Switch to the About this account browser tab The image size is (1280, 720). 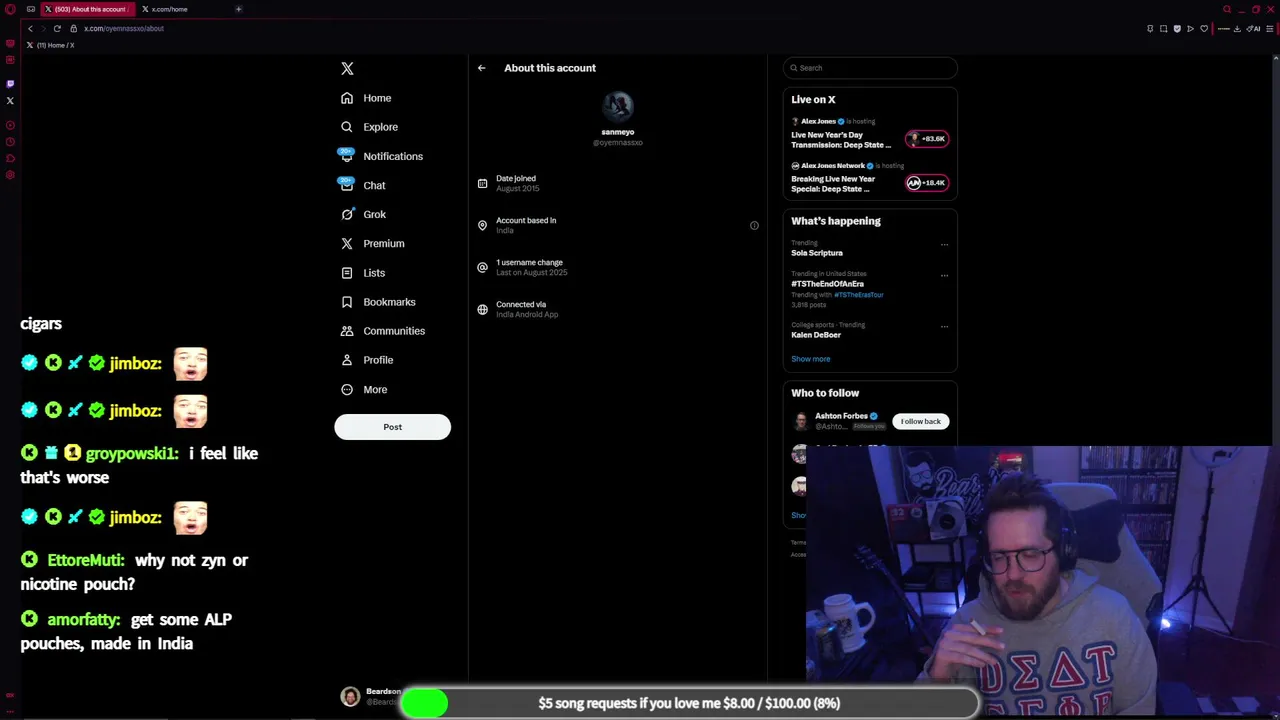88,9
